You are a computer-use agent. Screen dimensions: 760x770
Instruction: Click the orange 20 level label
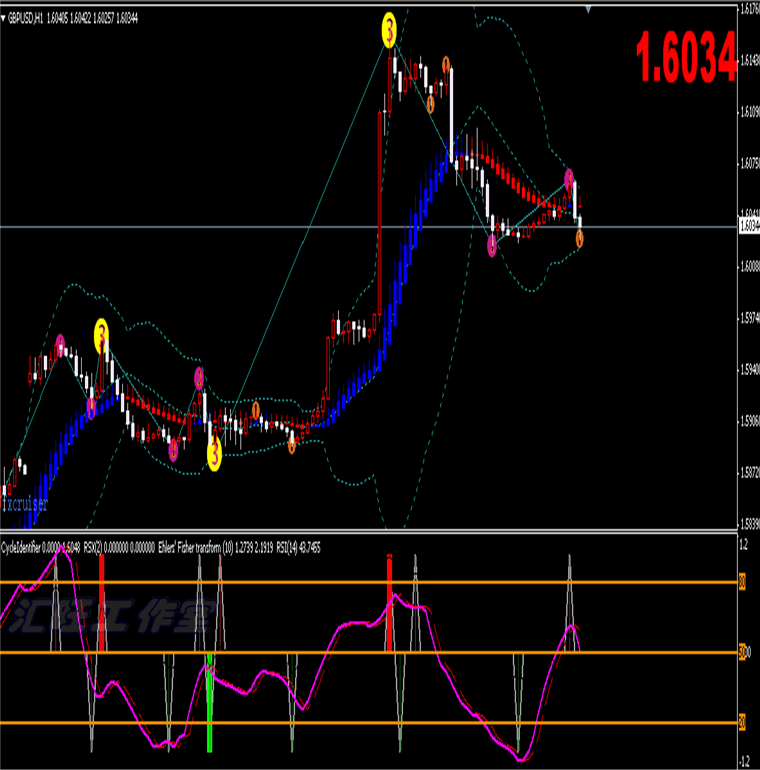click(x=742, y=723)
